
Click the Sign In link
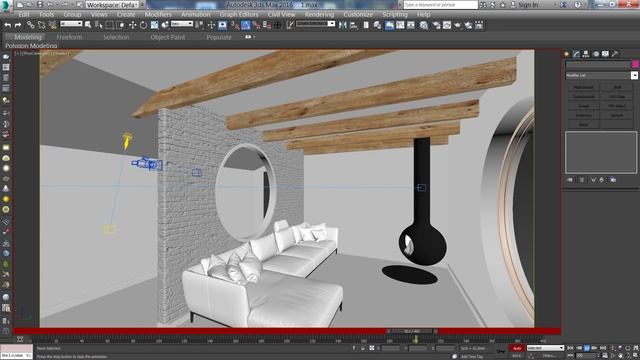[x=528, y=5]
